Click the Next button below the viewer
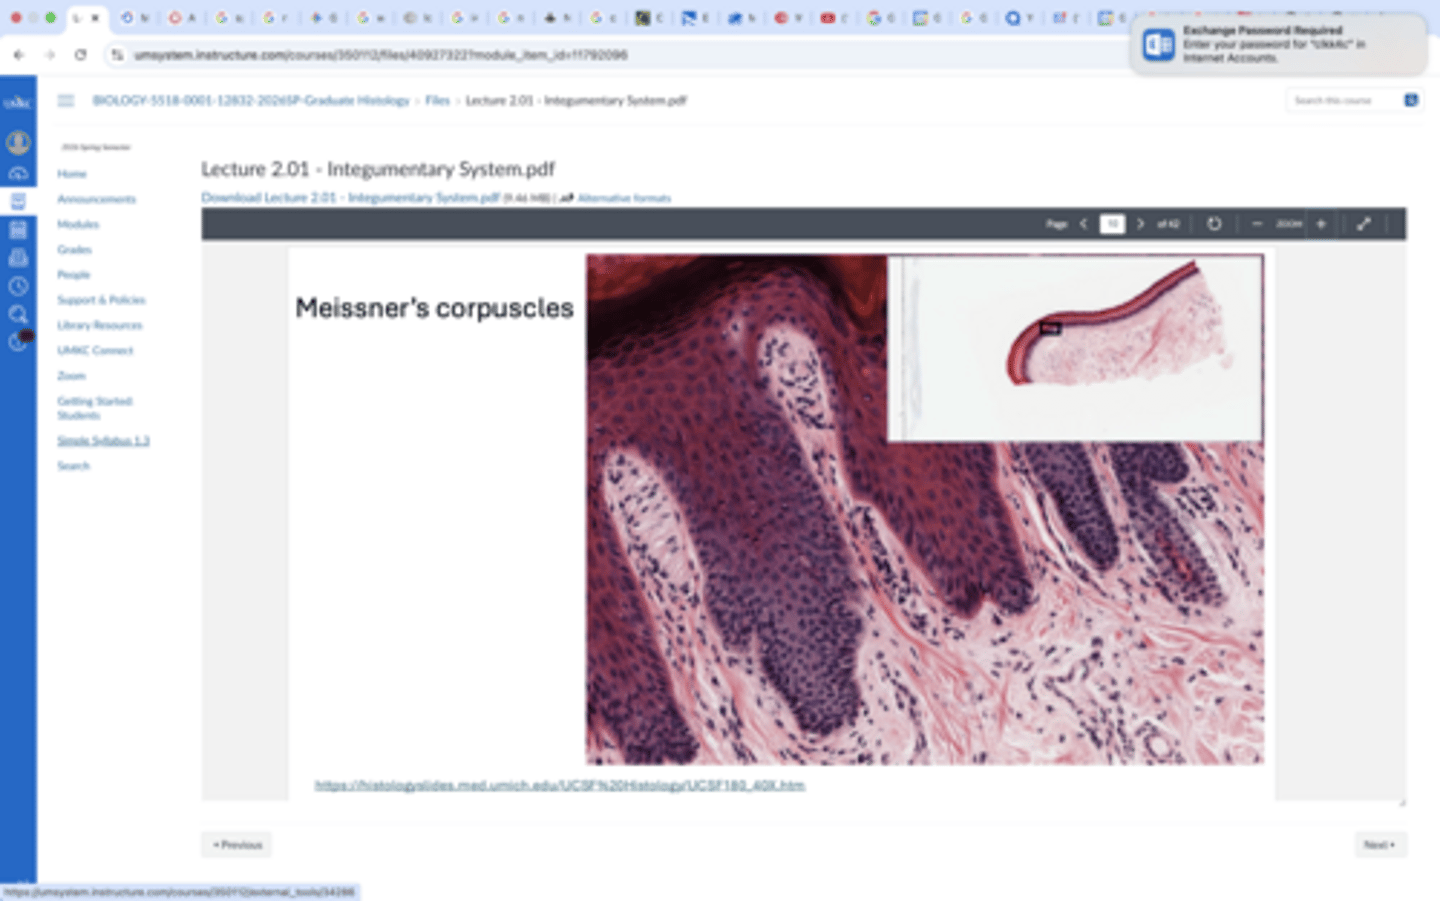 [1380, 845]
